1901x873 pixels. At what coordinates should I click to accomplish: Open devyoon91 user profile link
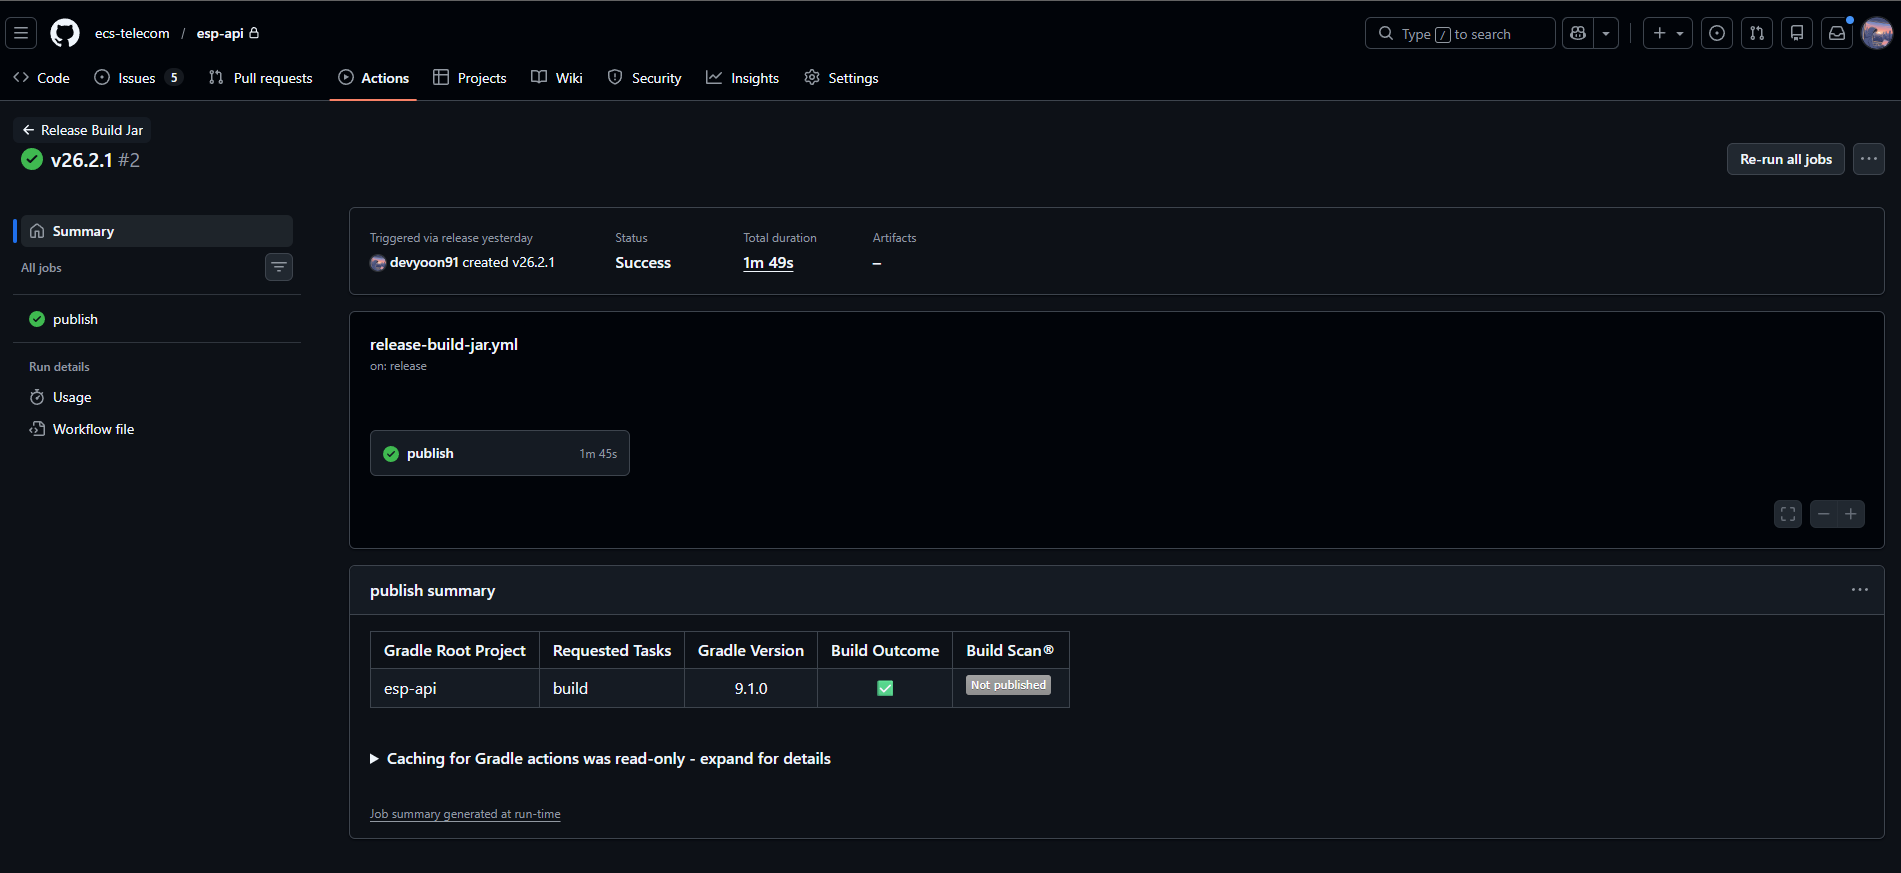[x=424, y=263]
